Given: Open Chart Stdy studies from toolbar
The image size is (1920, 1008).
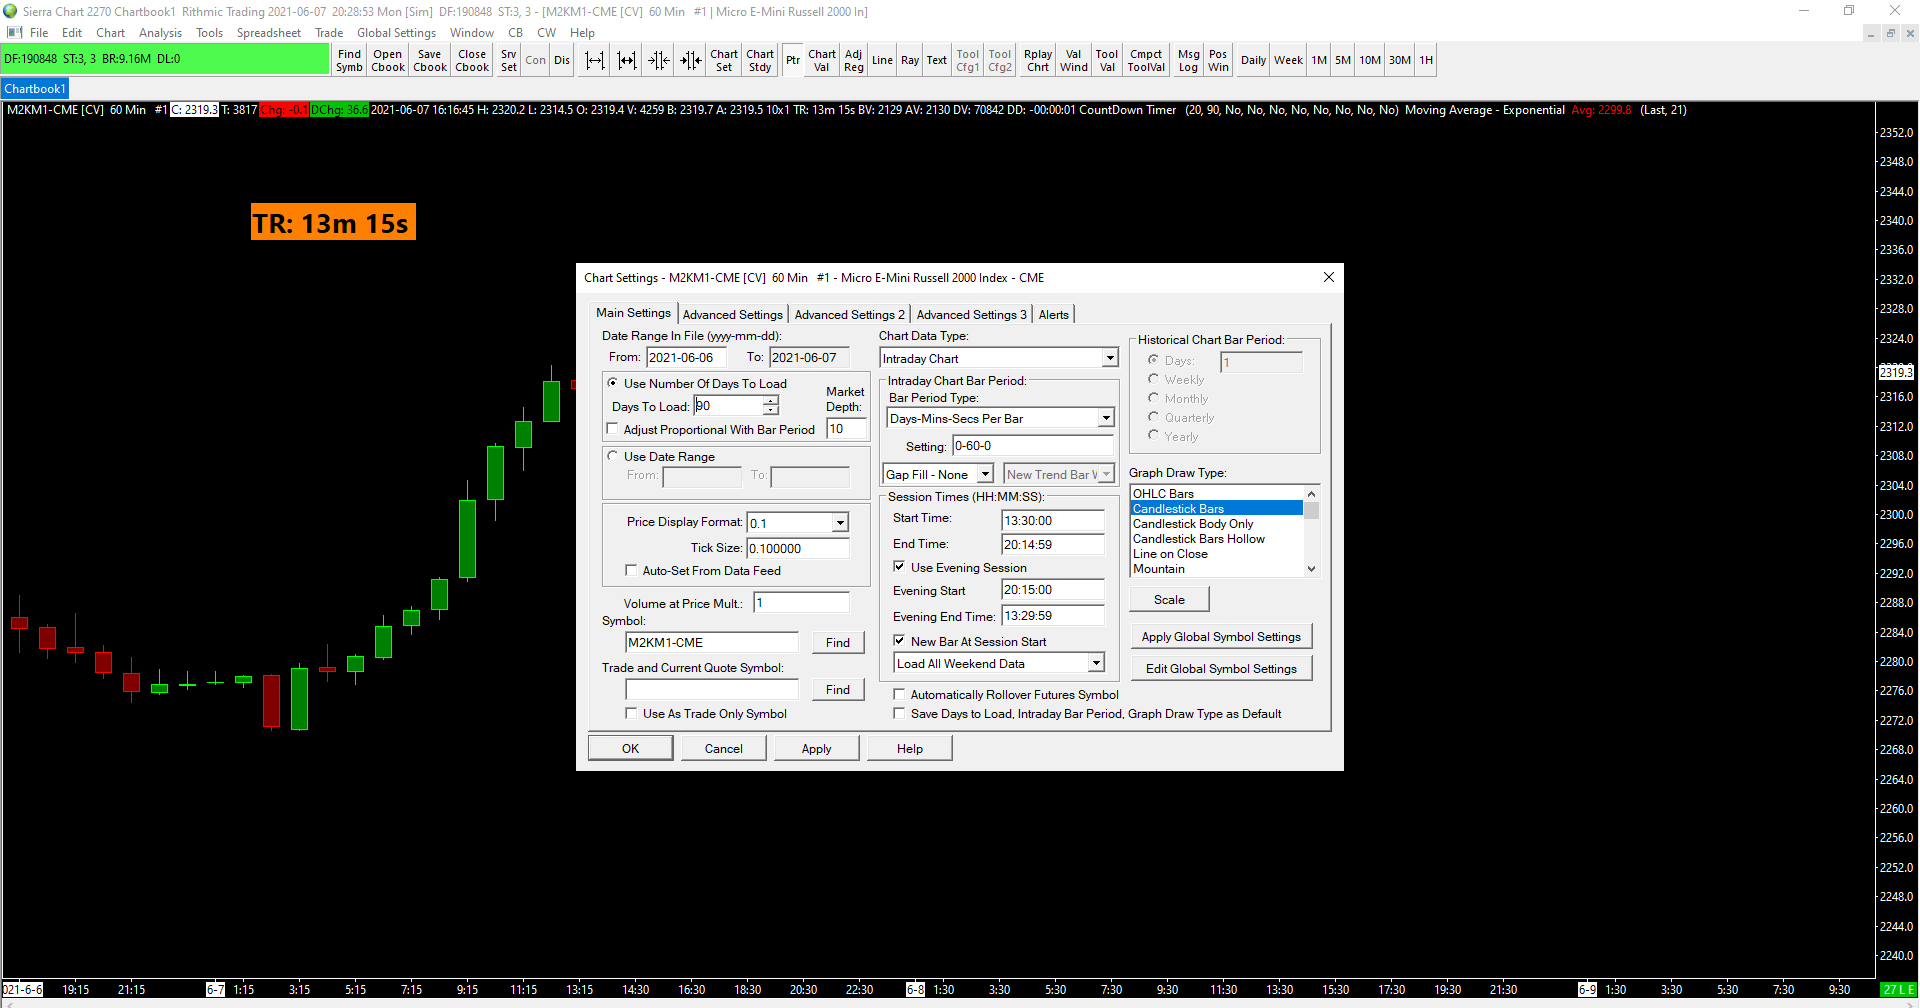Looking at the screenshot, I should click(760, 60).
